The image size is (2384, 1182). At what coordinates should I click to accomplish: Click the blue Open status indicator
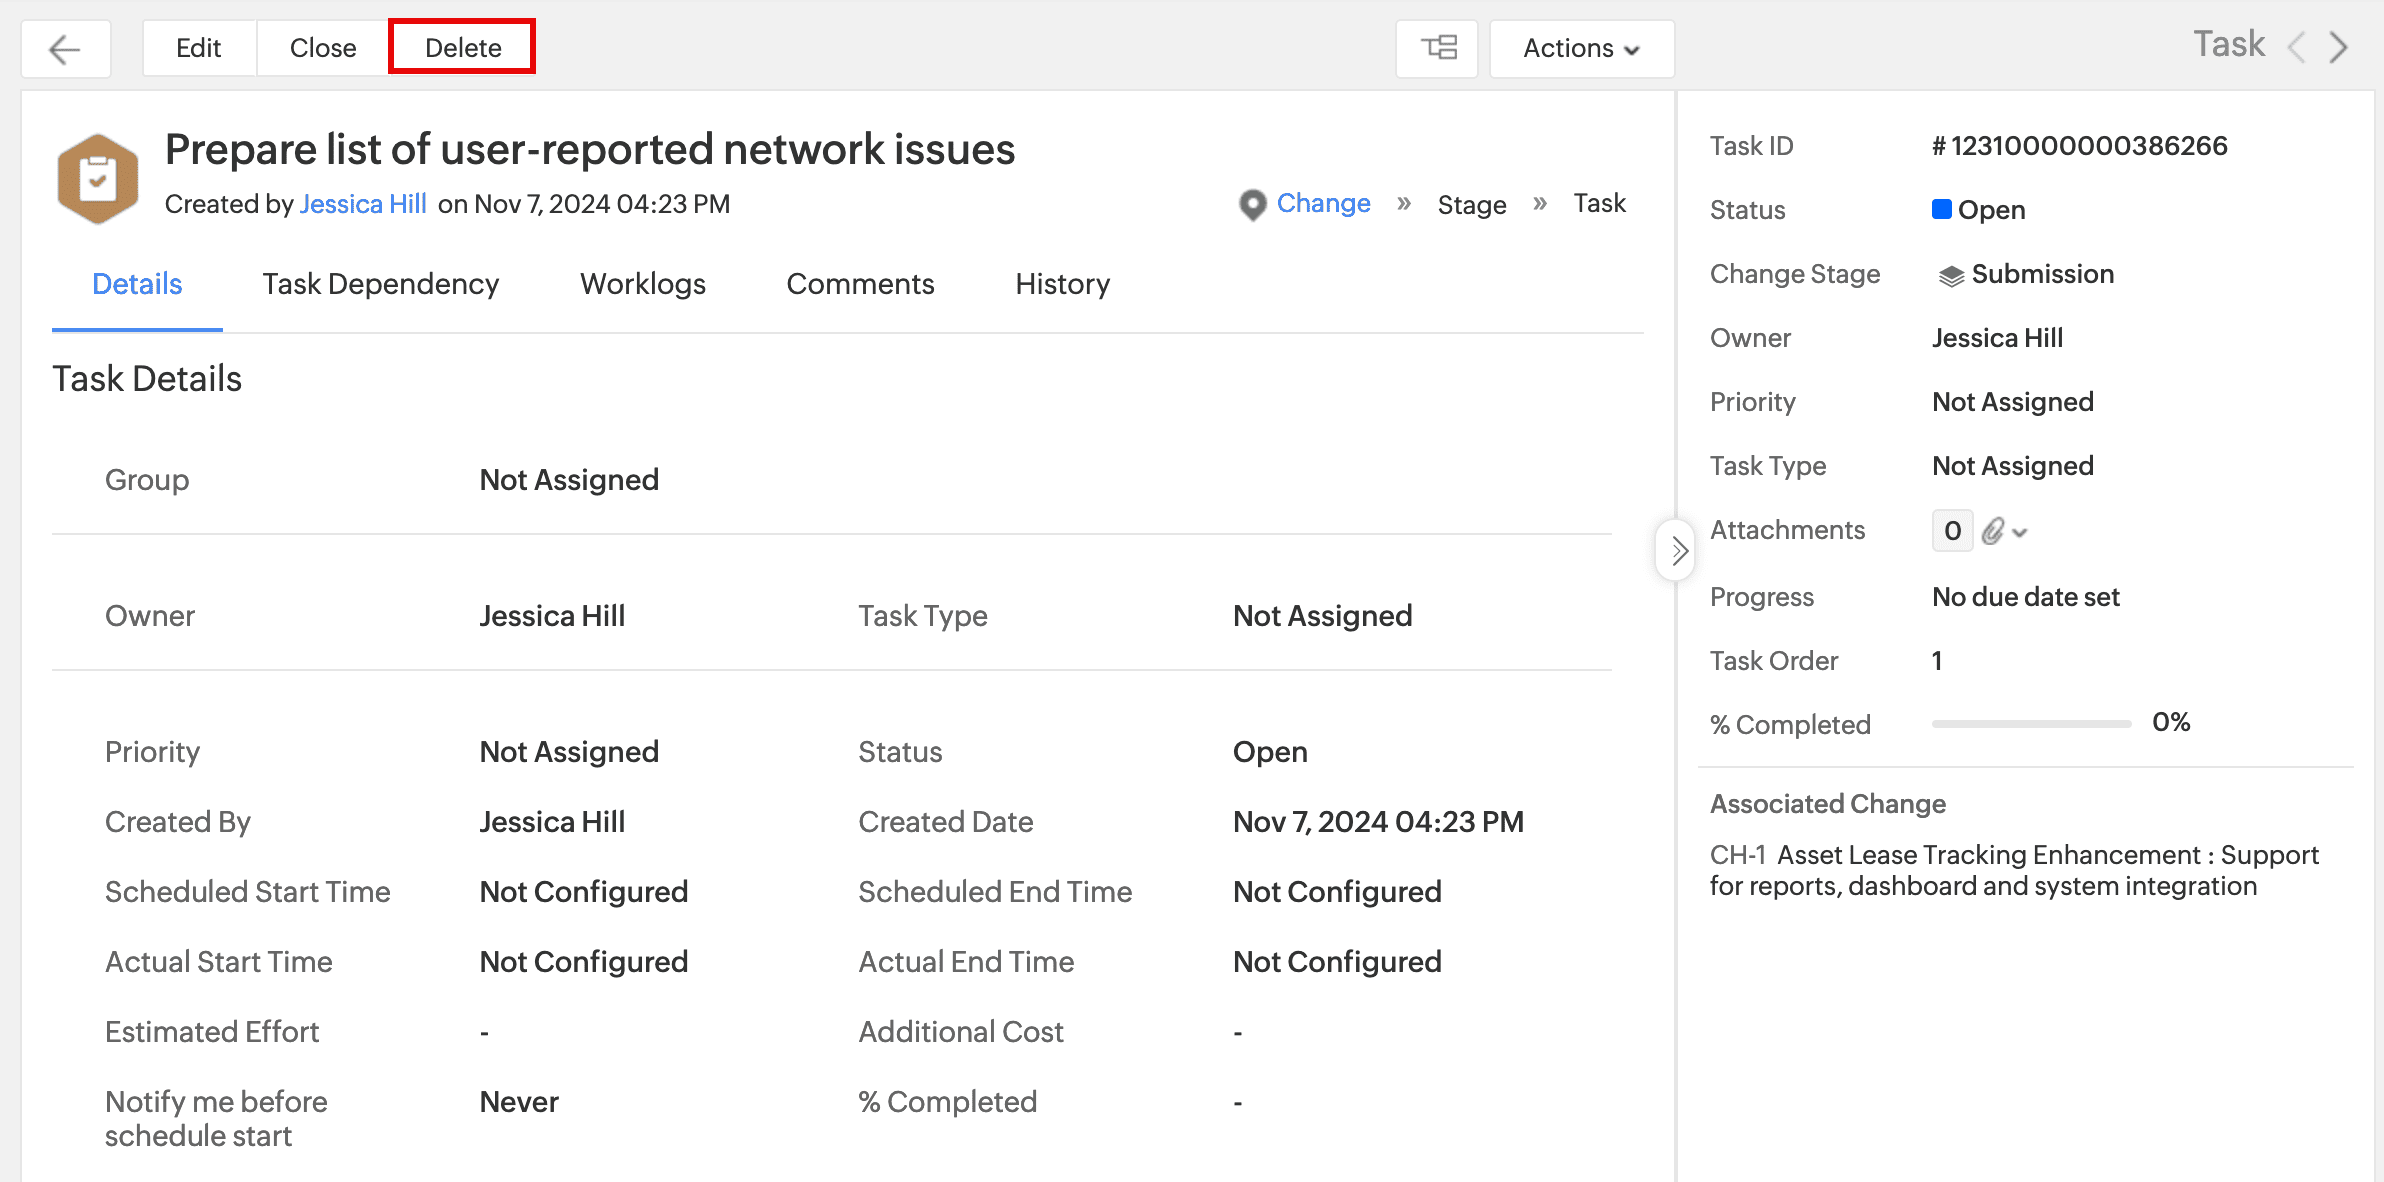1942,210
